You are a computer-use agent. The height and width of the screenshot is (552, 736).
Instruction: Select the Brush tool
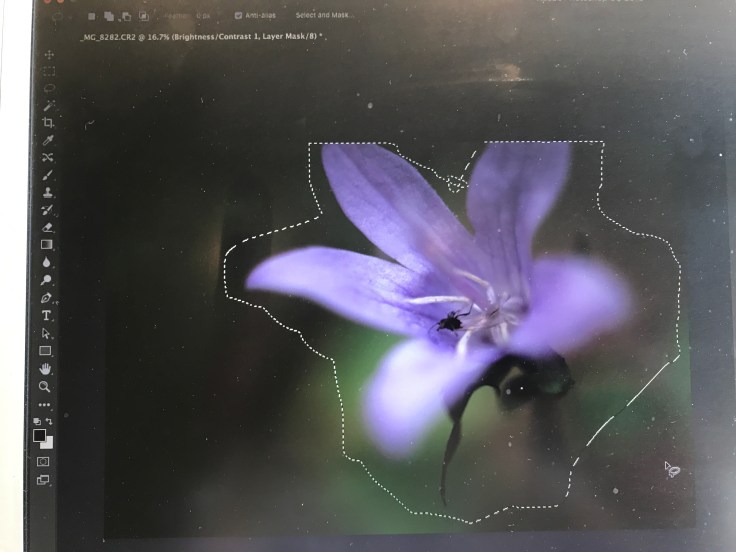click(x=48, y=175)
